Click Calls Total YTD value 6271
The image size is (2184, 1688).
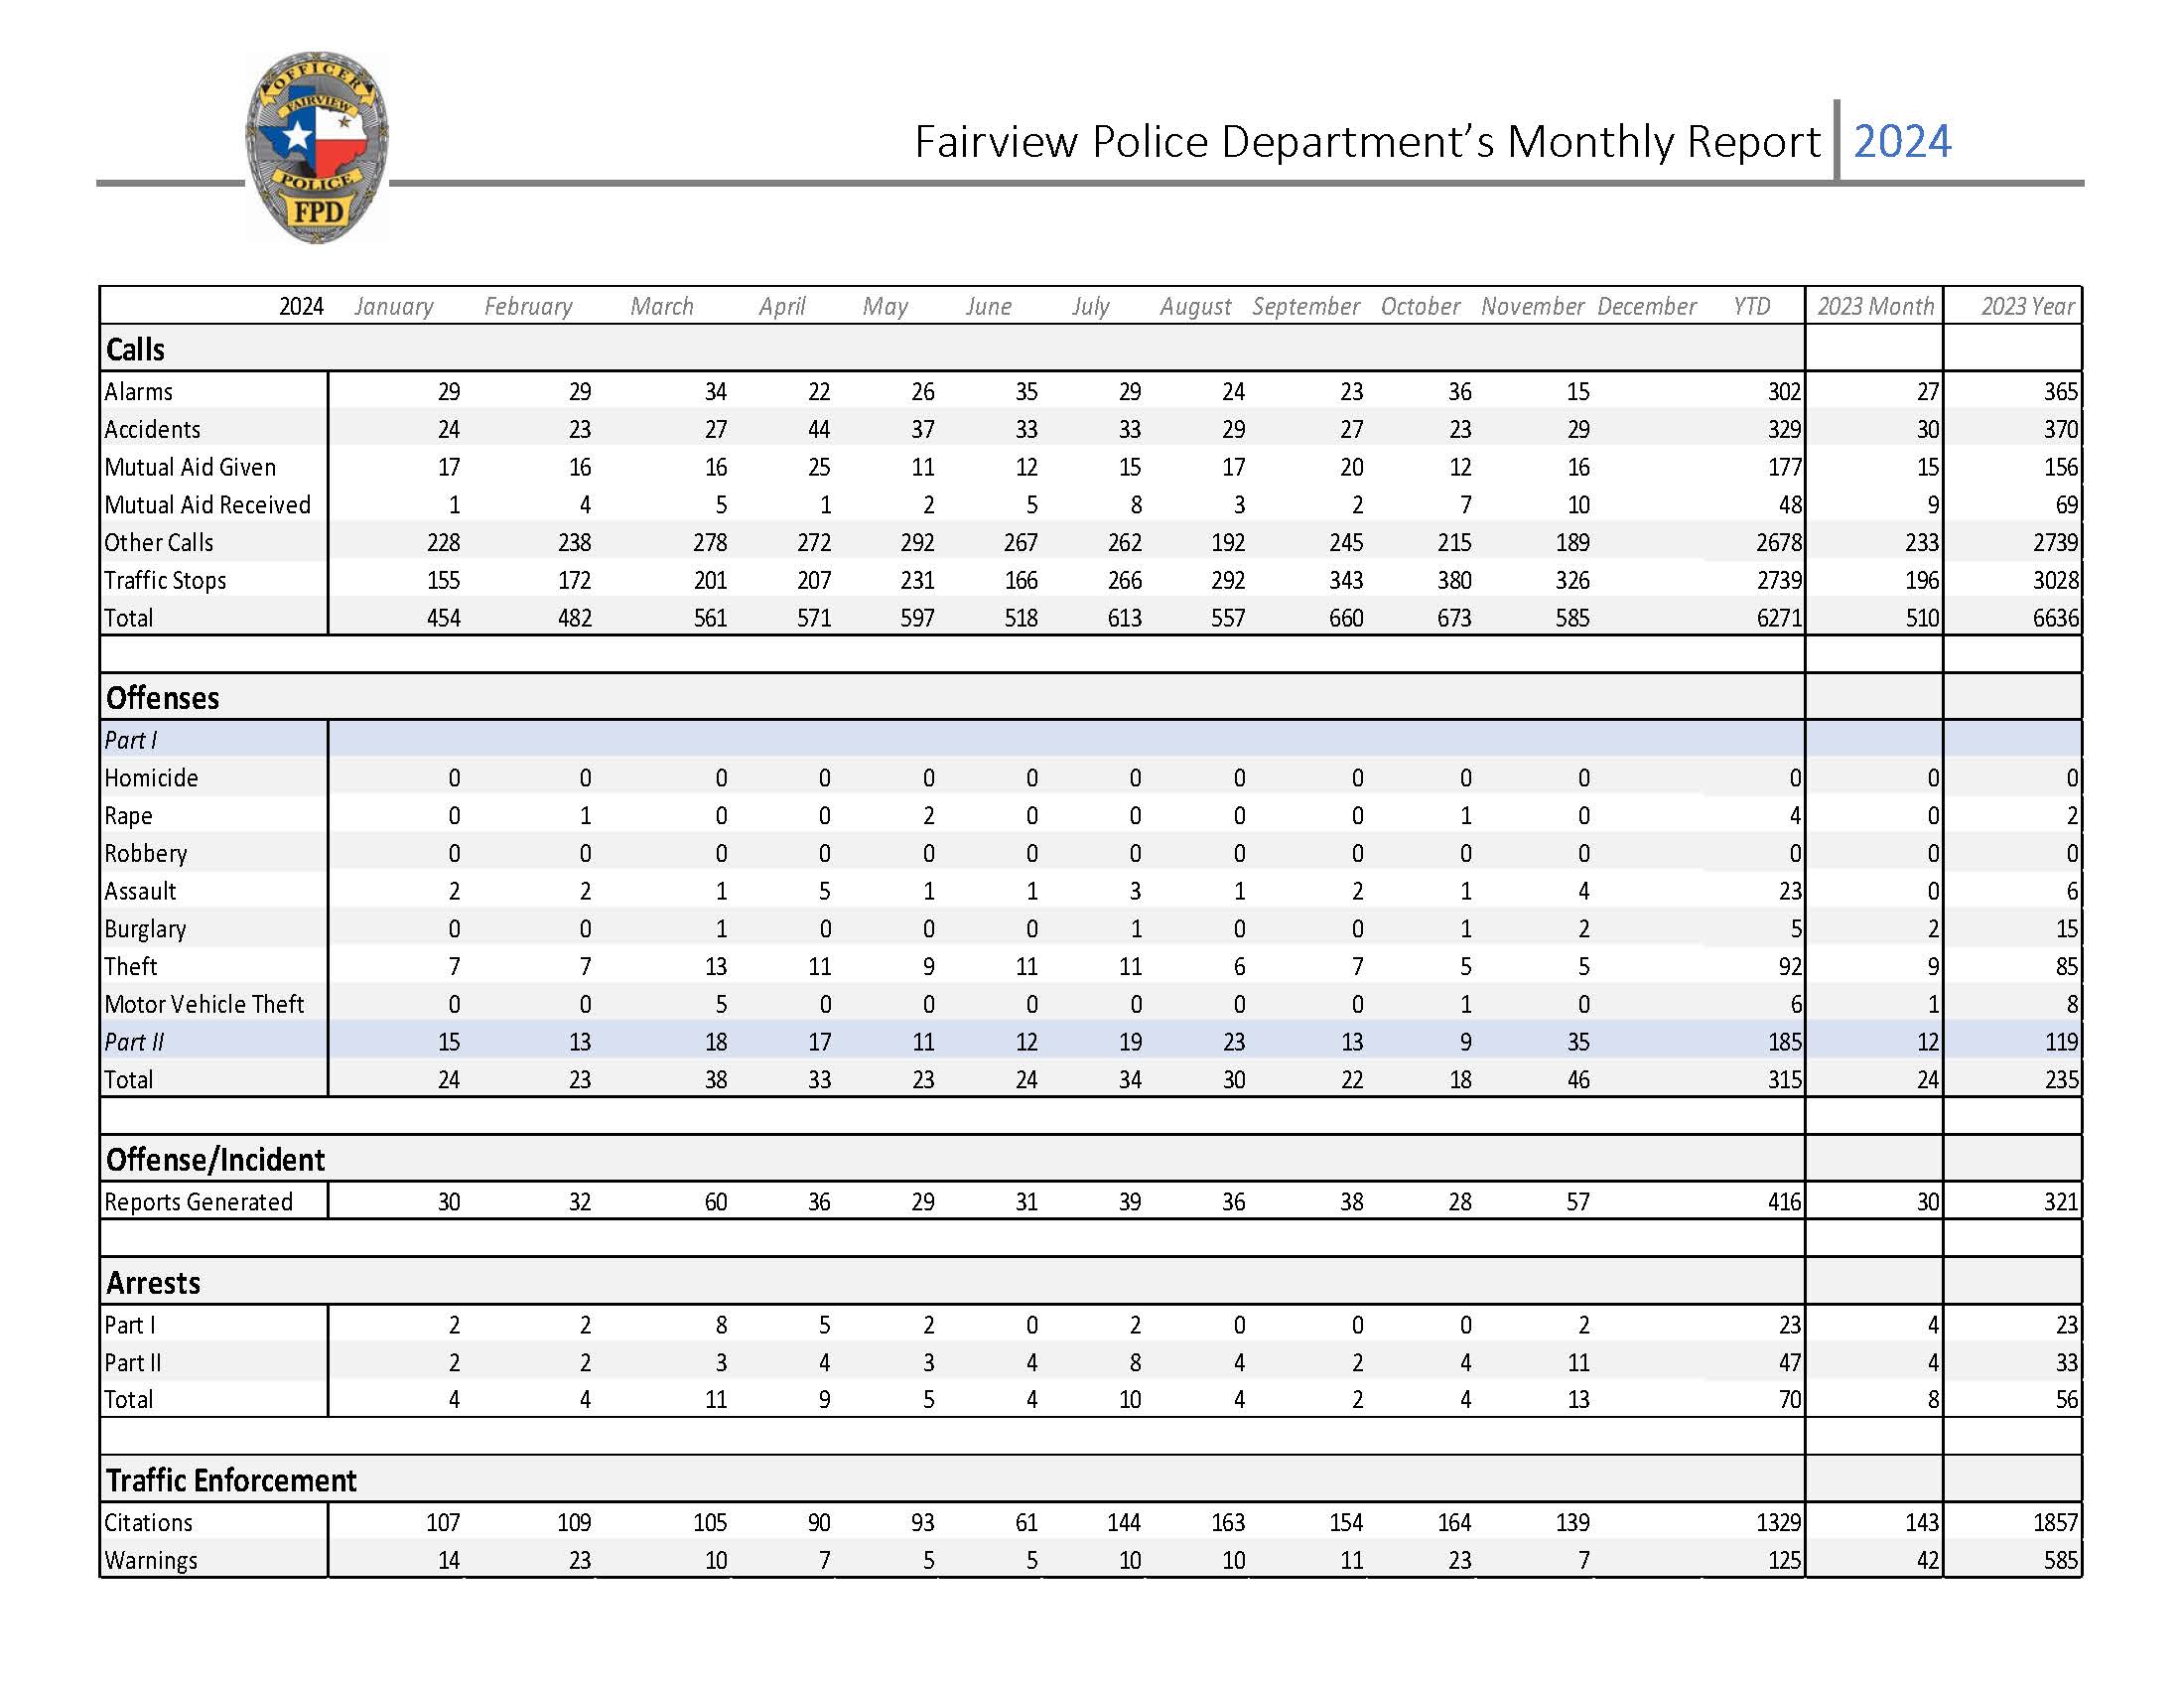(1779, 618)
